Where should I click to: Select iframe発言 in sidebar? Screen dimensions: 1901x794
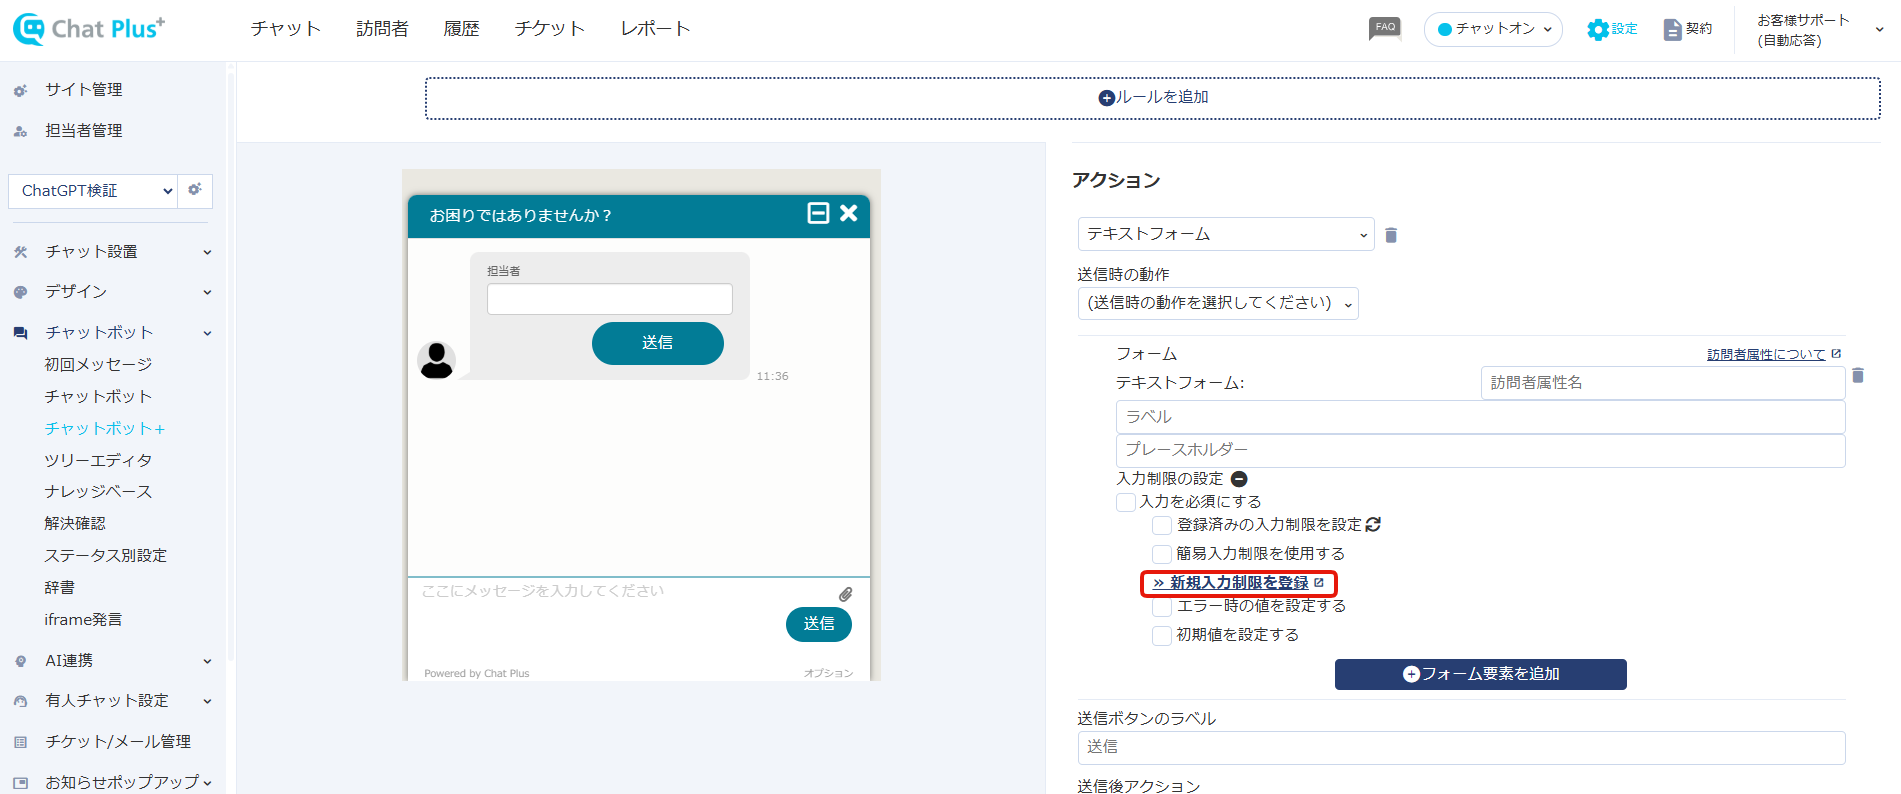[x=83, y=620]
